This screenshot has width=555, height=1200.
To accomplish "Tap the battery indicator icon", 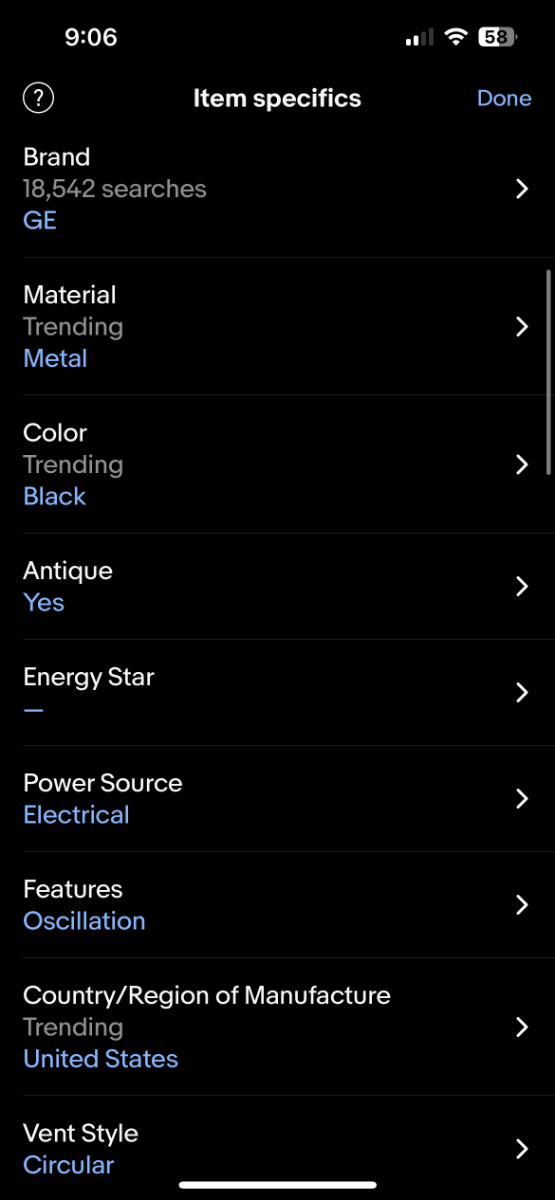I will 497,37.
